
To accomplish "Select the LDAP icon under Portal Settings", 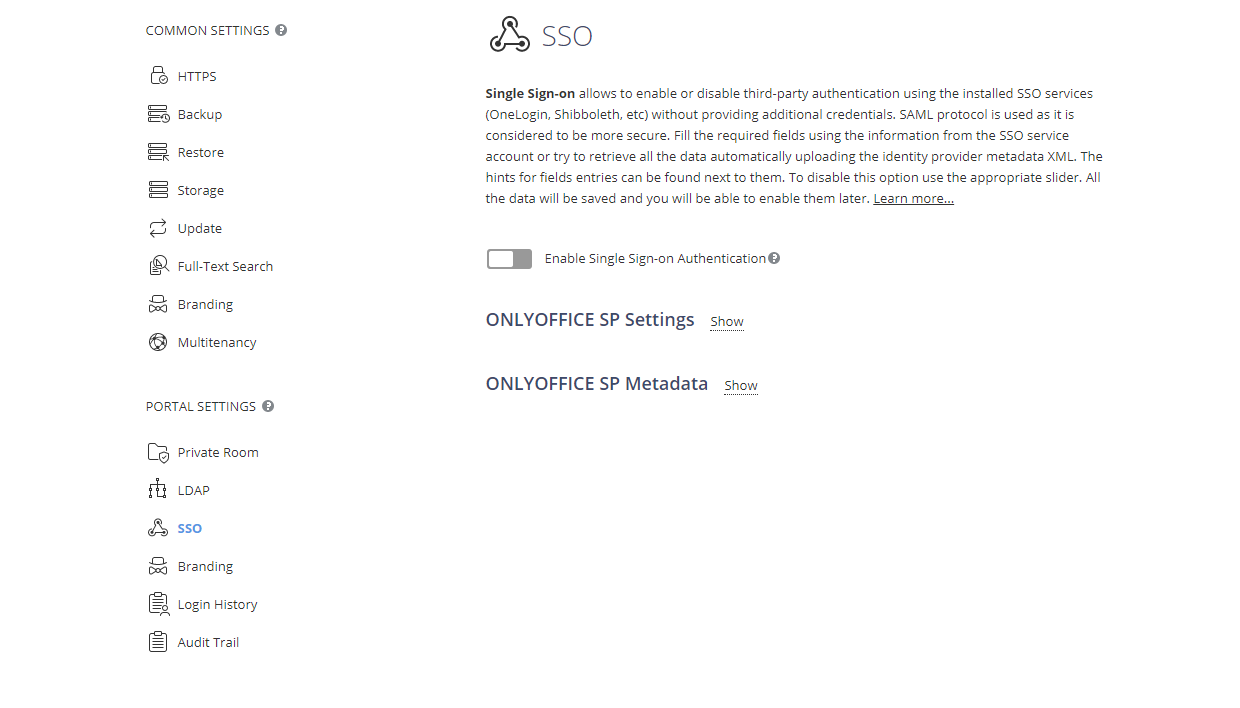I will [x=158, y=489].
